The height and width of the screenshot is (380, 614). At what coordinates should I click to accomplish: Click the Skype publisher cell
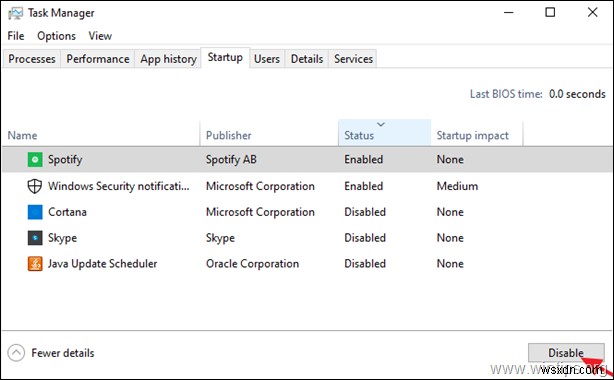coord(220,238)
